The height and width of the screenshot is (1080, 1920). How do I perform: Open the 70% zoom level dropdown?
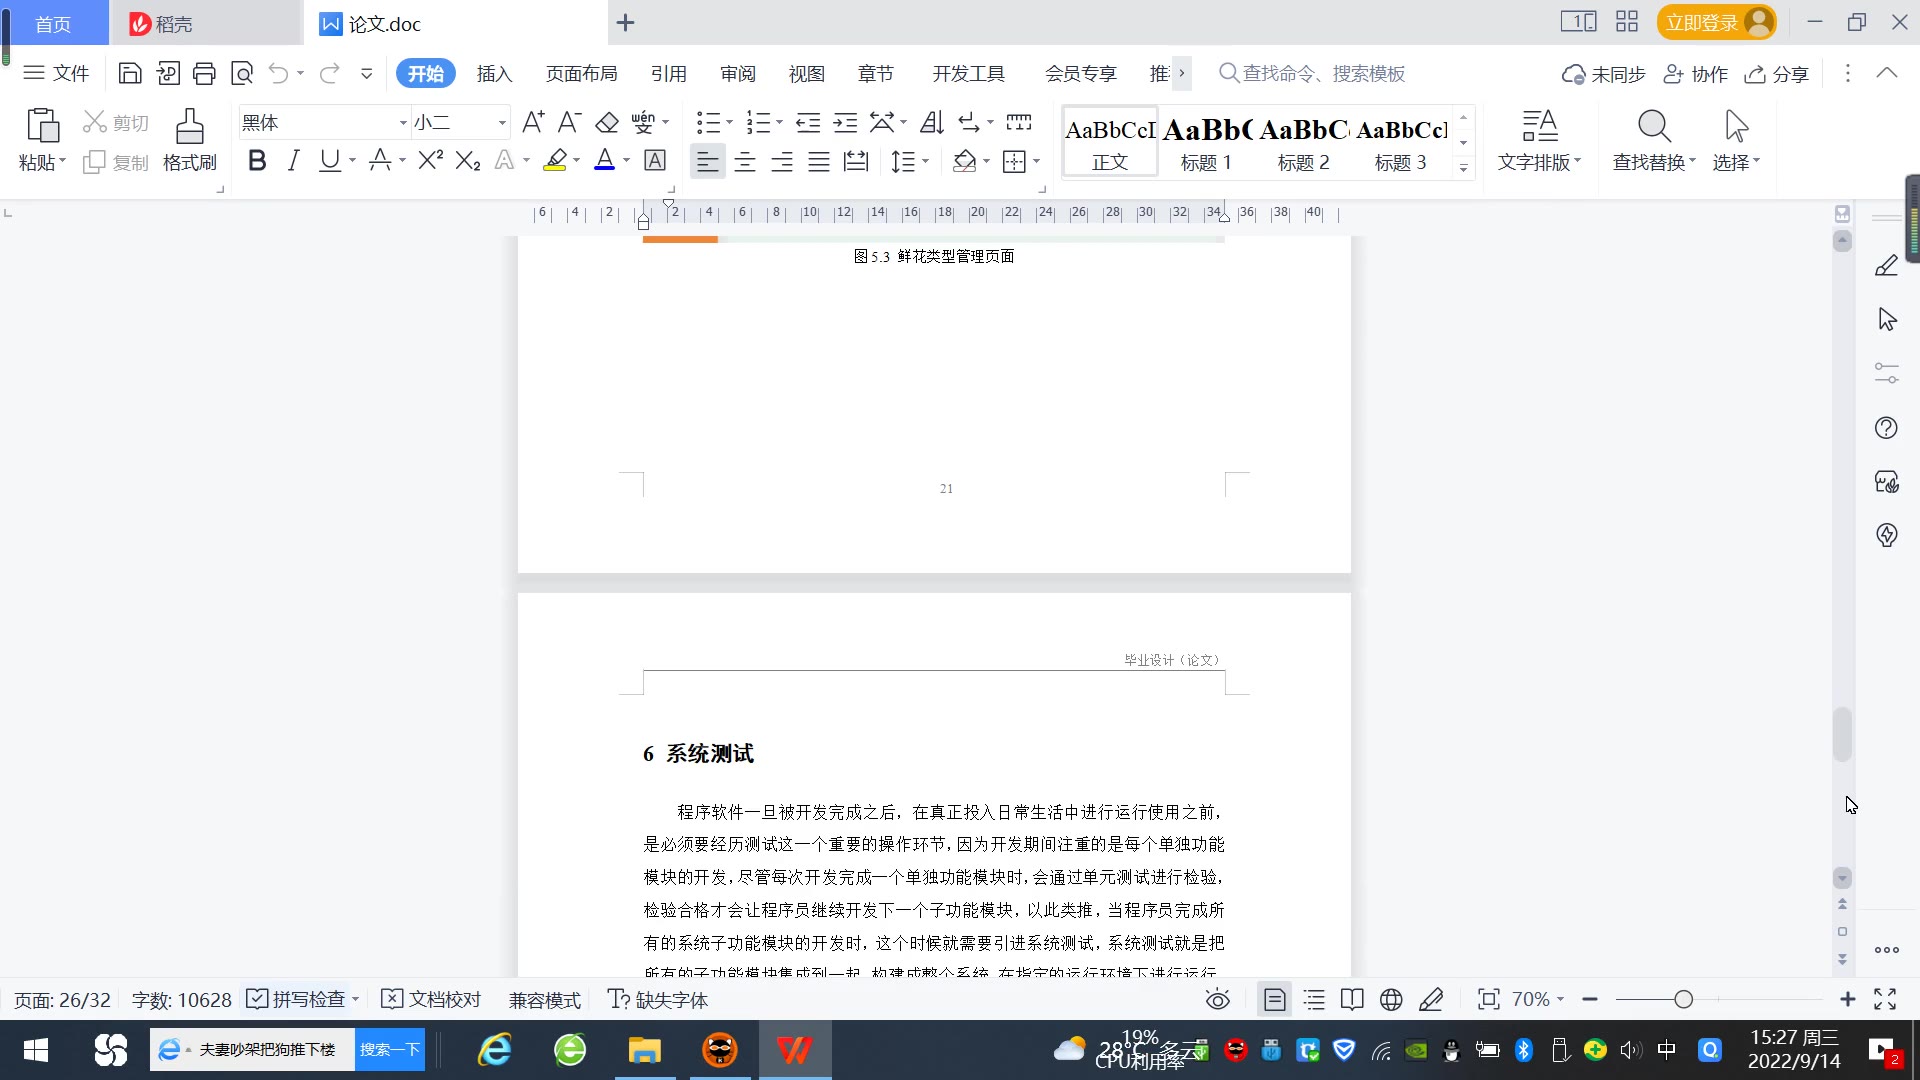[x=1538, y=1000]
